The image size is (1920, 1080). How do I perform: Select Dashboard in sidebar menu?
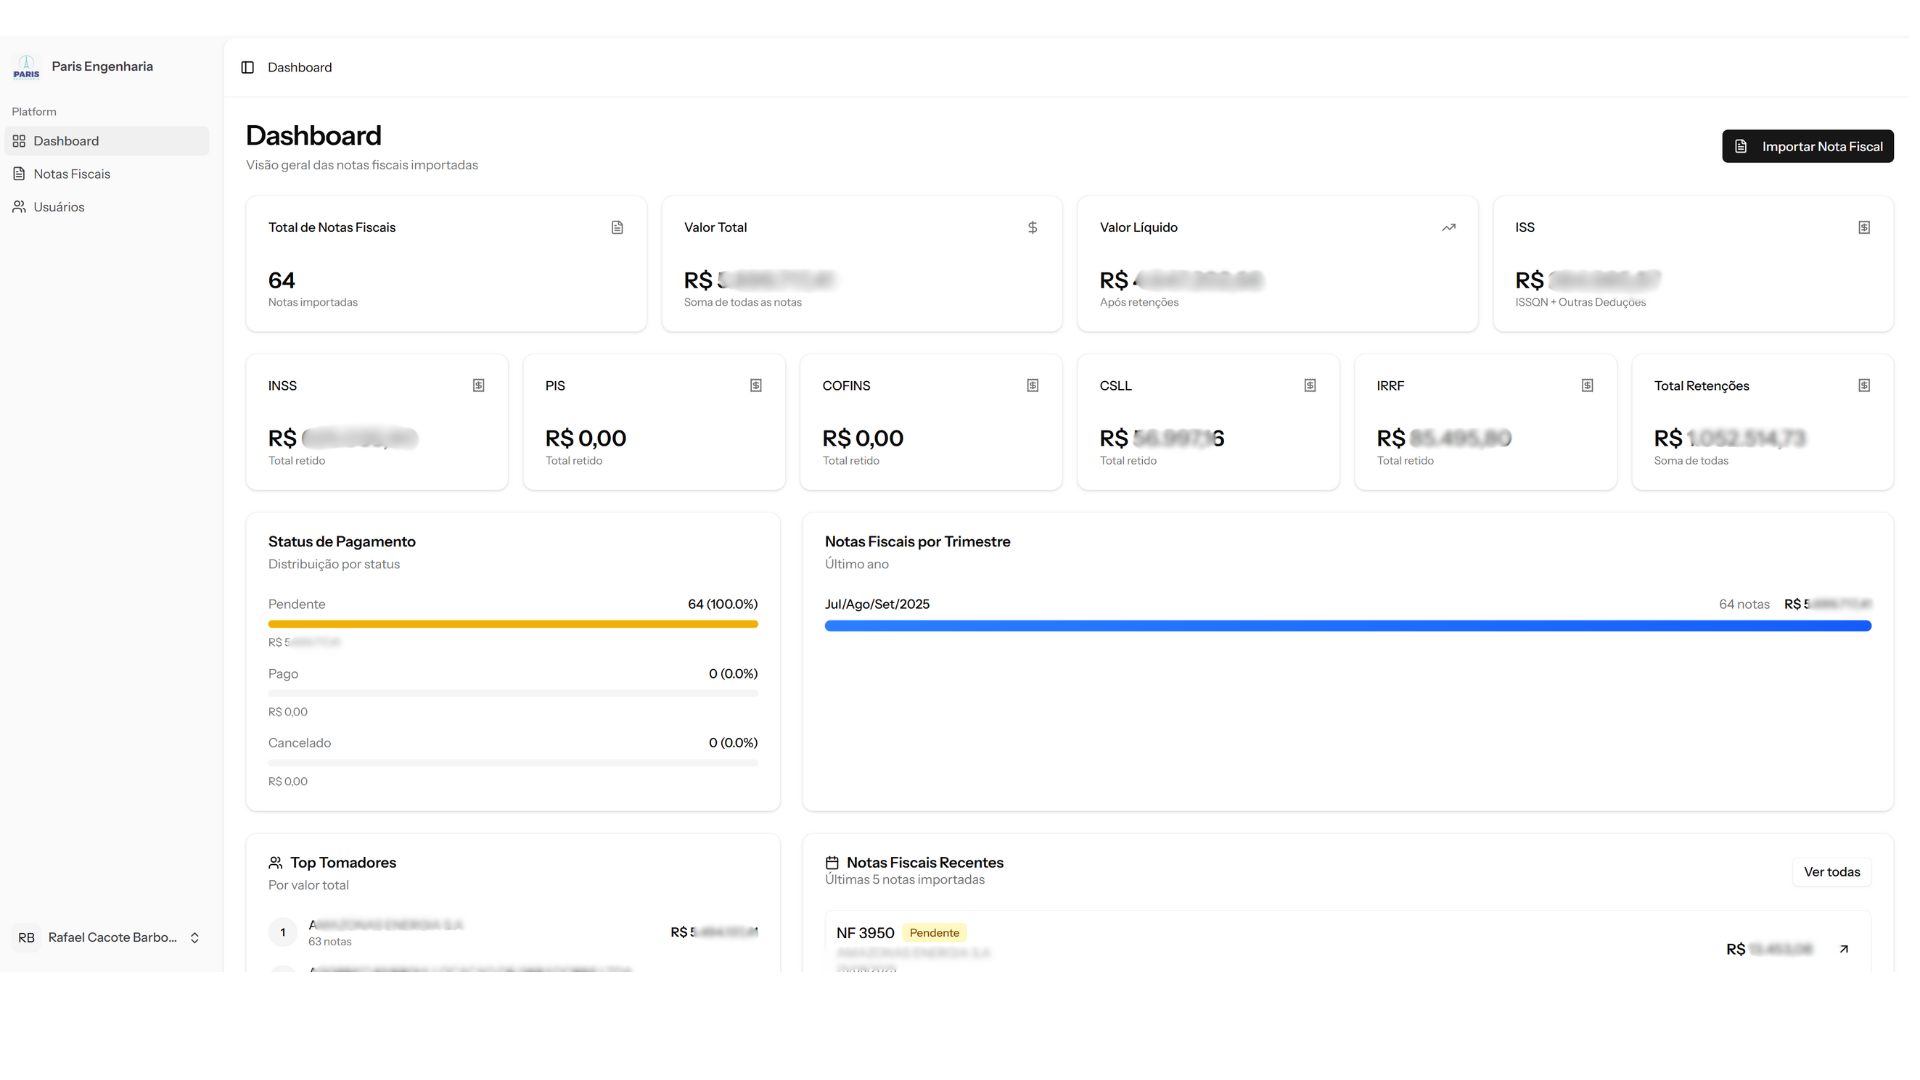click(66, 141)
